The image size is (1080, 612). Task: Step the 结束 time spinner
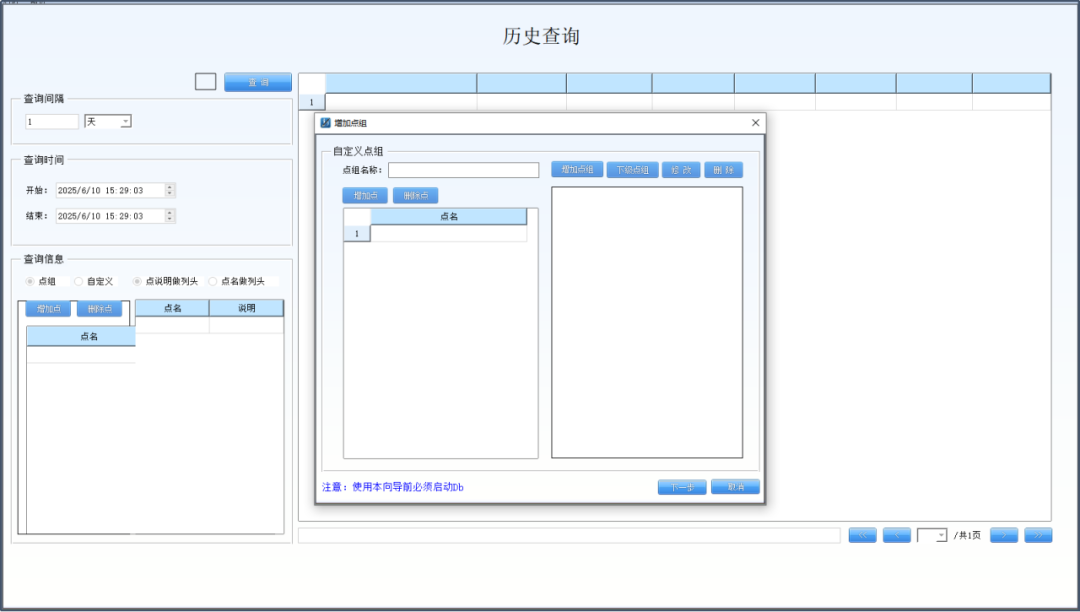coord(169,215)
